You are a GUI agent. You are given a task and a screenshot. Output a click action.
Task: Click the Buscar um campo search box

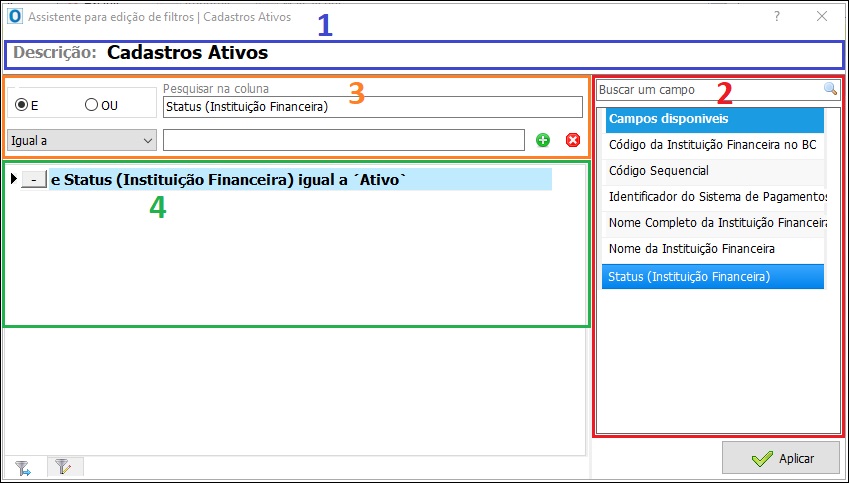710,90
